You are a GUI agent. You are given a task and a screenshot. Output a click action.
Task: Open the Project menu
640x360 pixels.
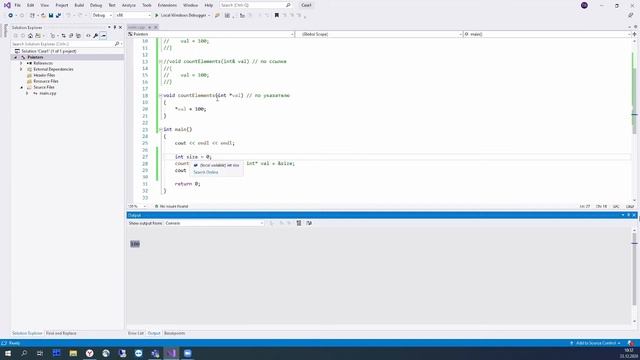click(62, 5)
